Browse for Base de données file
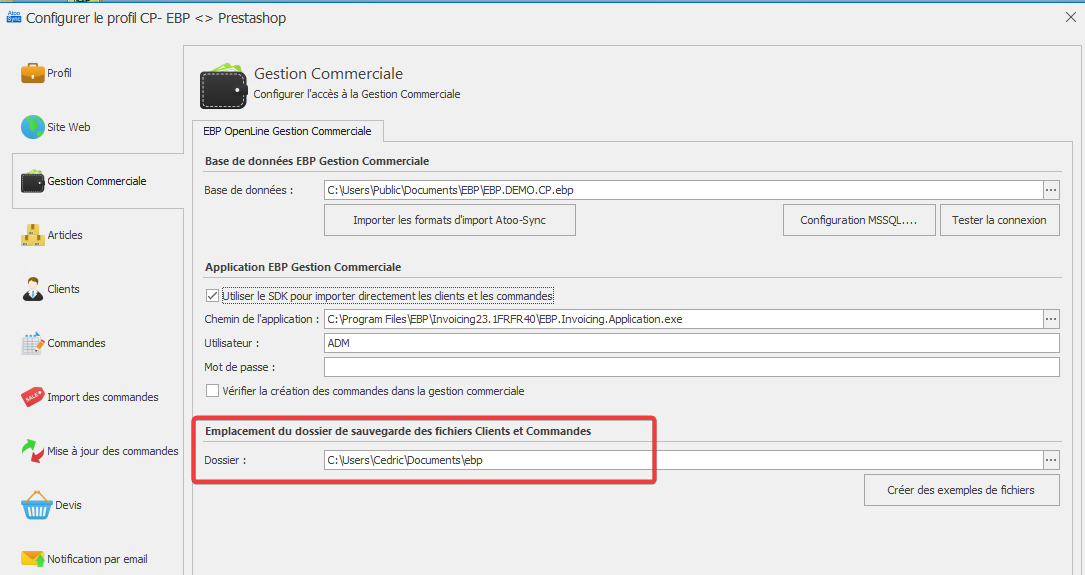The height and width of the screenshot is (575, 1085). [x=1051, y=190]
